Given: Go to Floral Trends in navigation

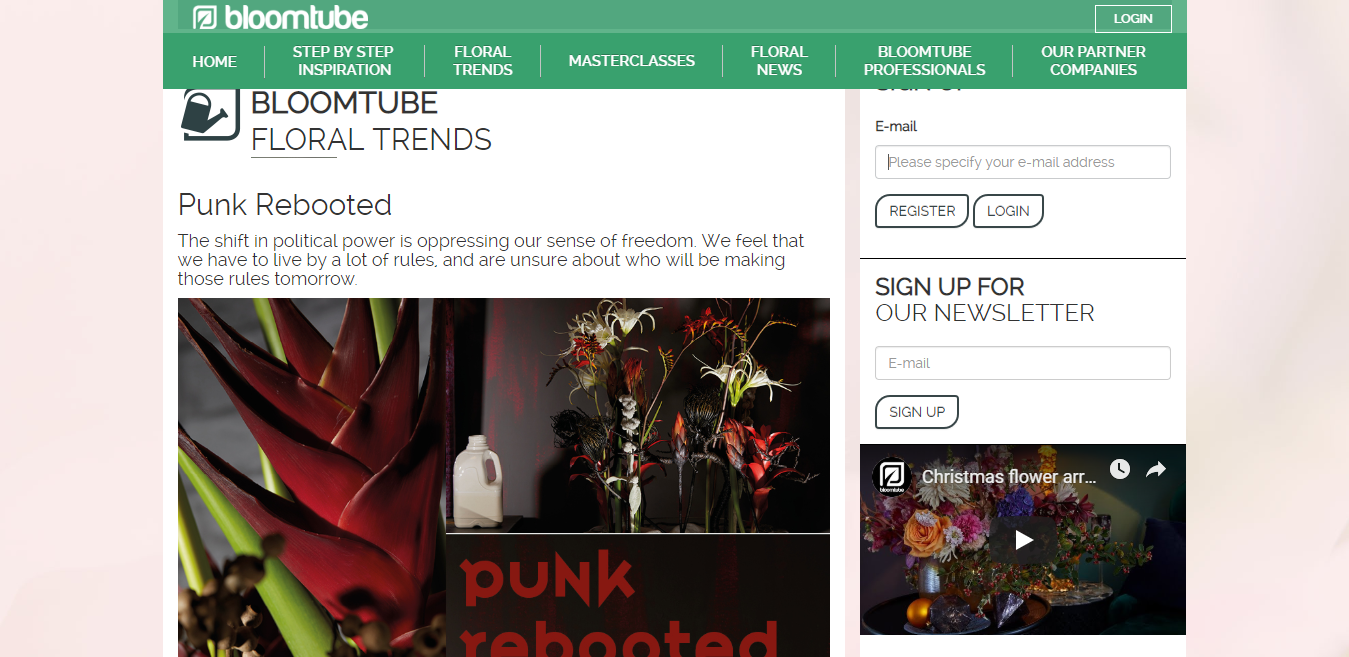Looking at the screenshot, I should (x=483, y=61).
